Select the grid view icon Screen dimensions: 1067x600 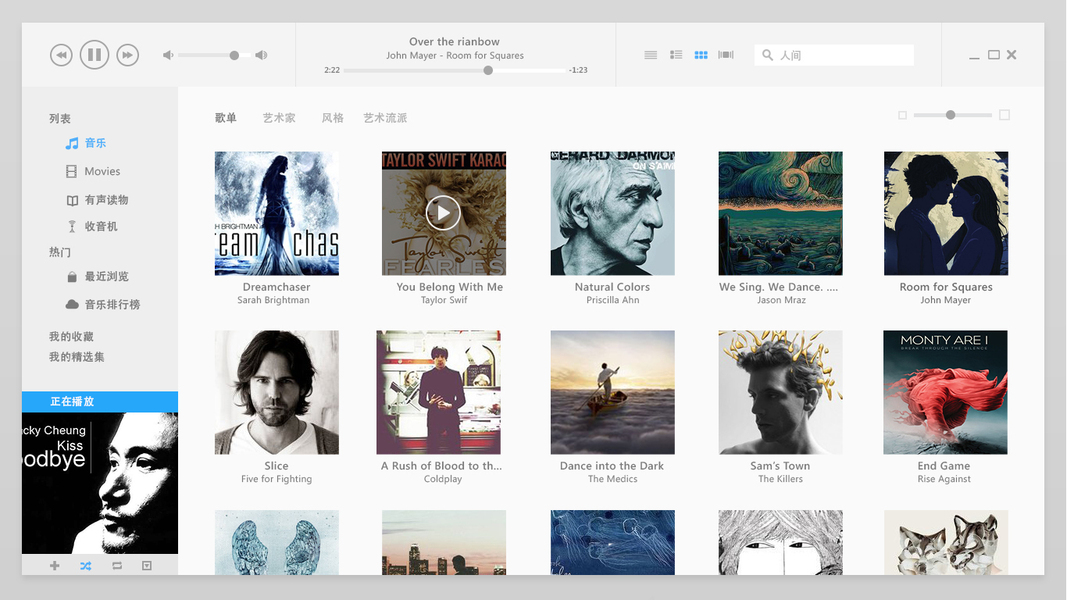coord(701,55)
